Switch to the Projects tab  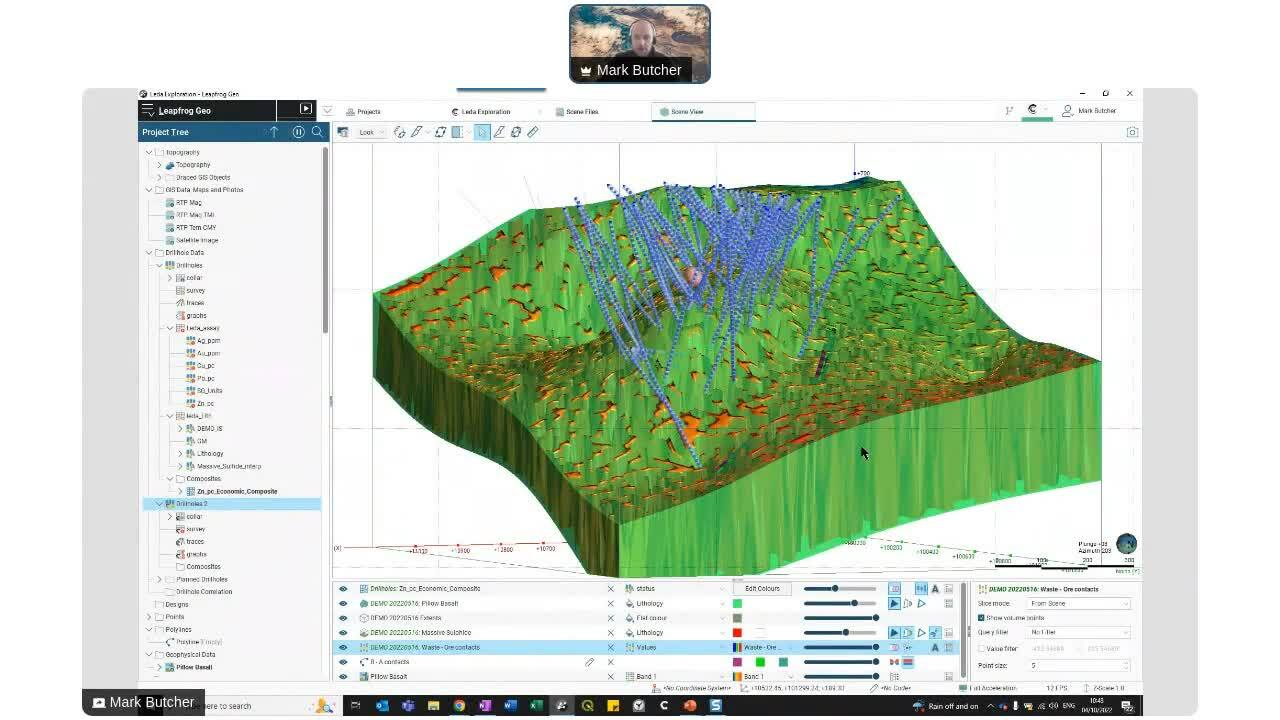369,112
